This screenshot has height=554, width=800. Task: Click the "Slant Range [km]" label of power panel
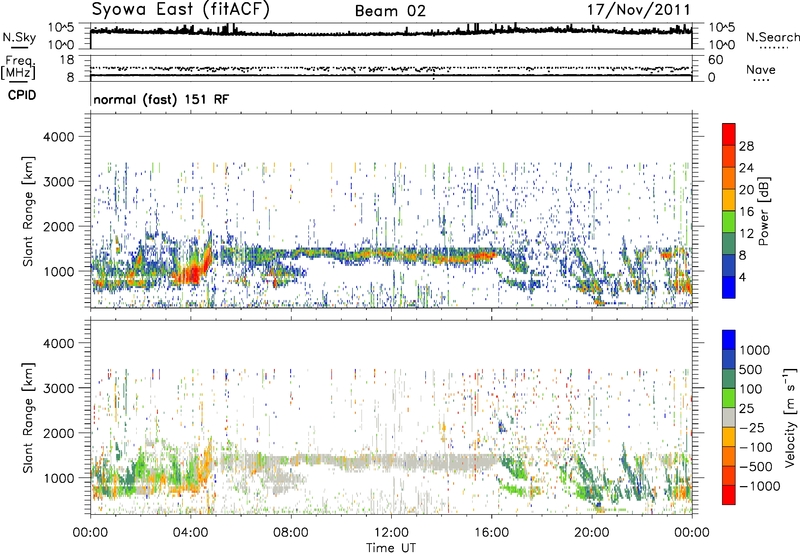[x=28, y=211]
